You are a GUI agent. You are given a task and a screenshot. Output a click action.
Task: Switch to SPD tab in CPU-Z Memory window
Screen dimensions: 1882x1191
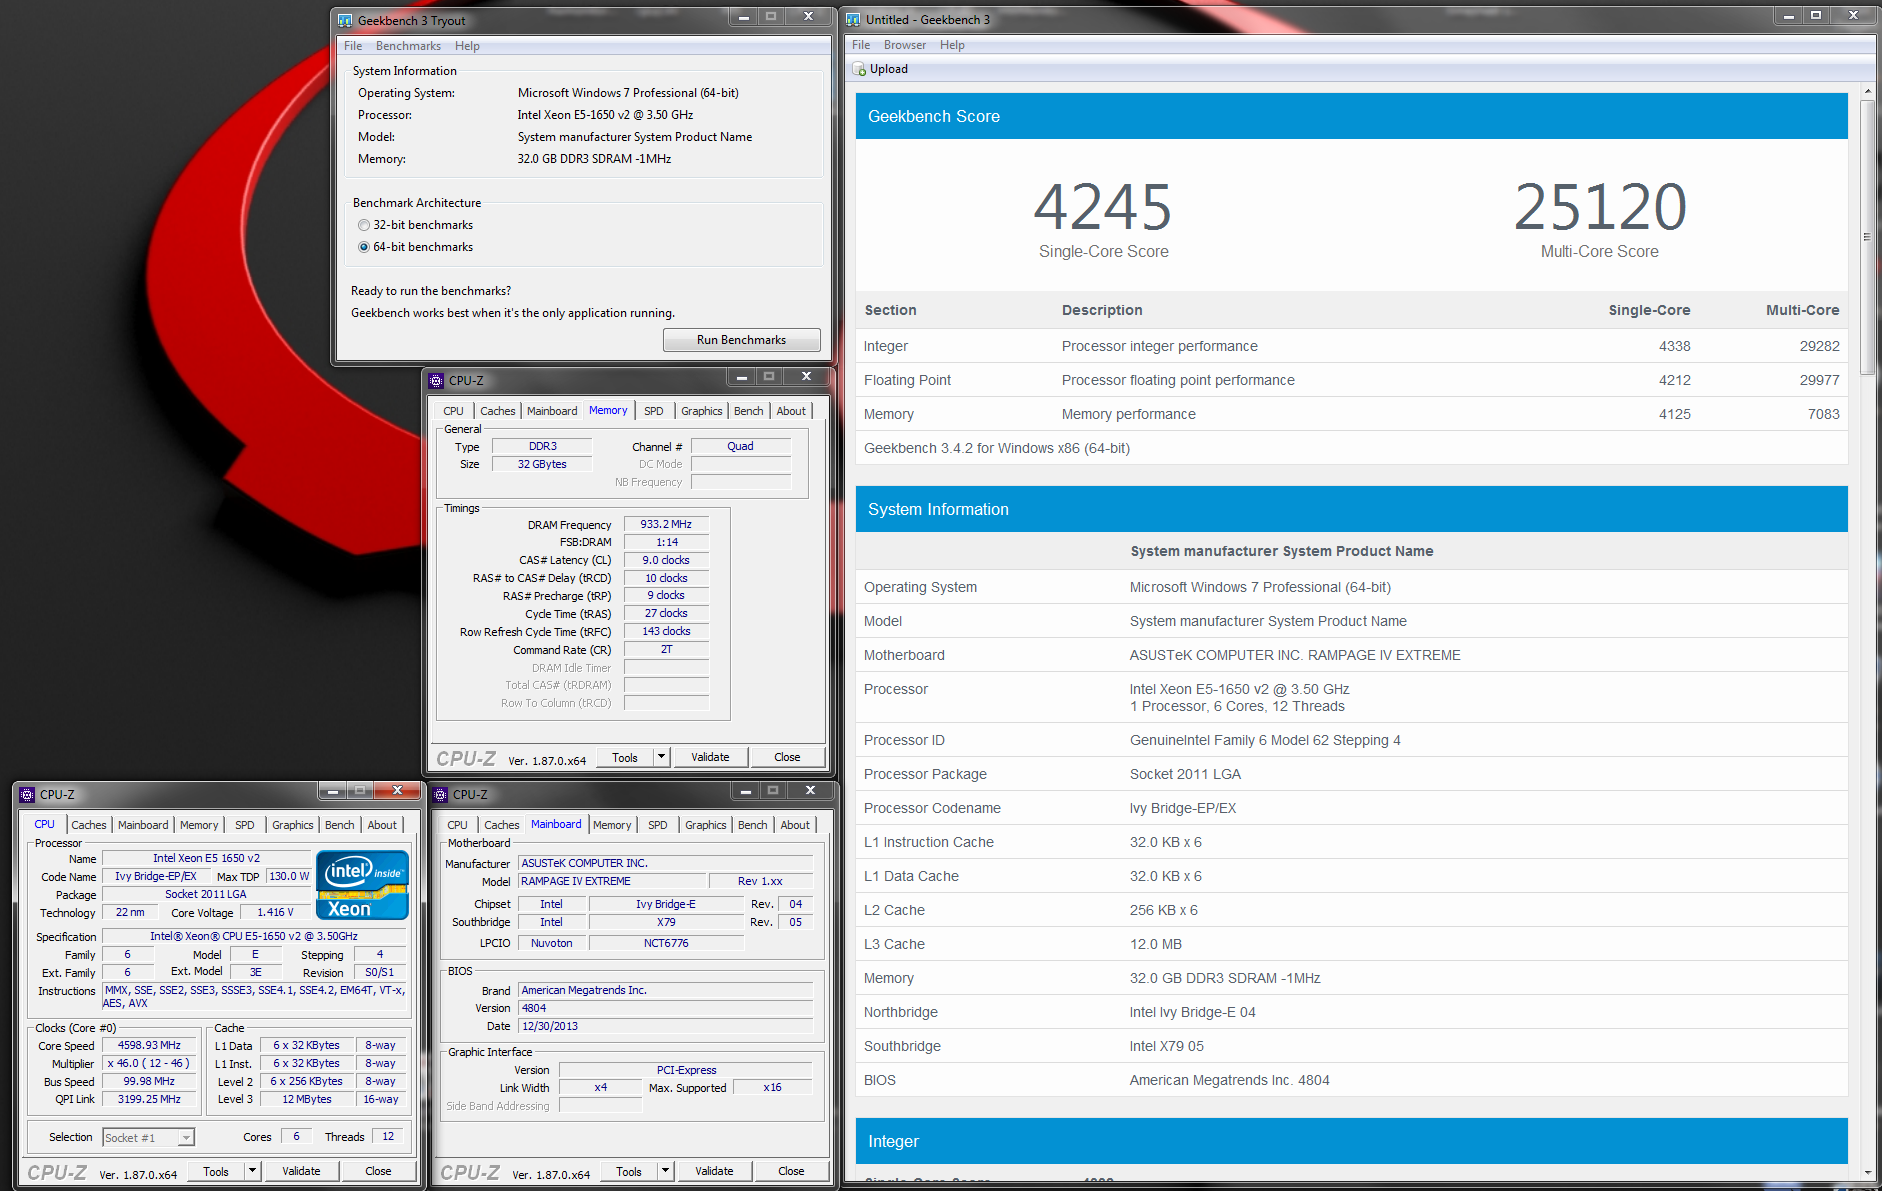(654, 411)
